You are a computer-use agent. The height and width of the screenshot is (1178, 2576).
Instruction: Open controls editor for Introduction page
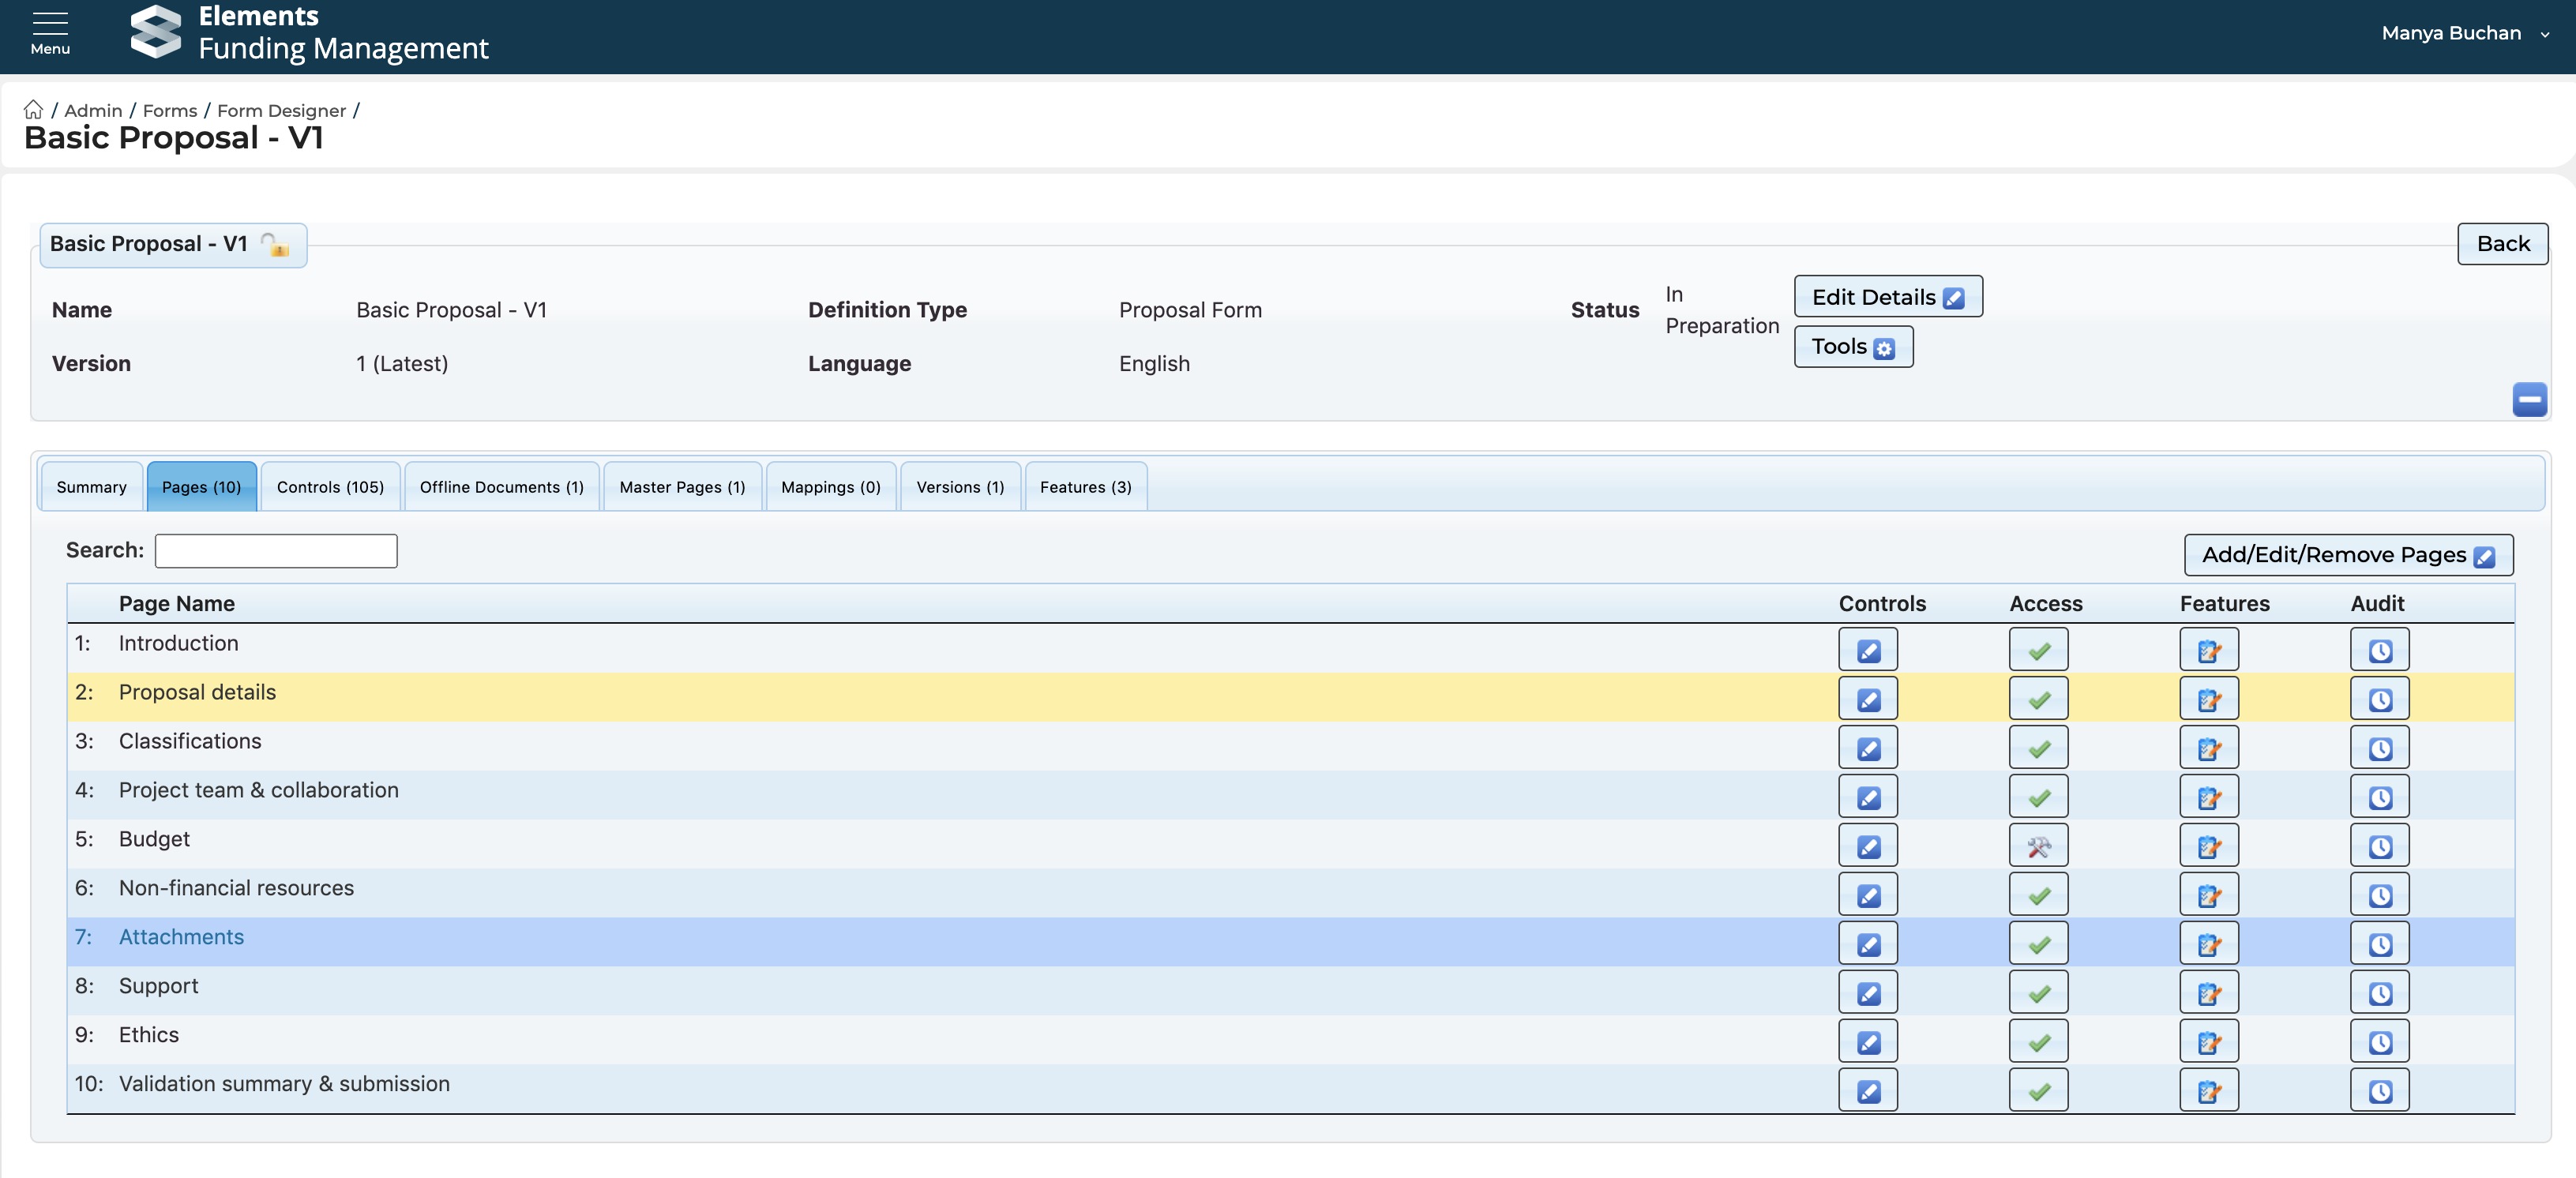[x=1867, y=650]
